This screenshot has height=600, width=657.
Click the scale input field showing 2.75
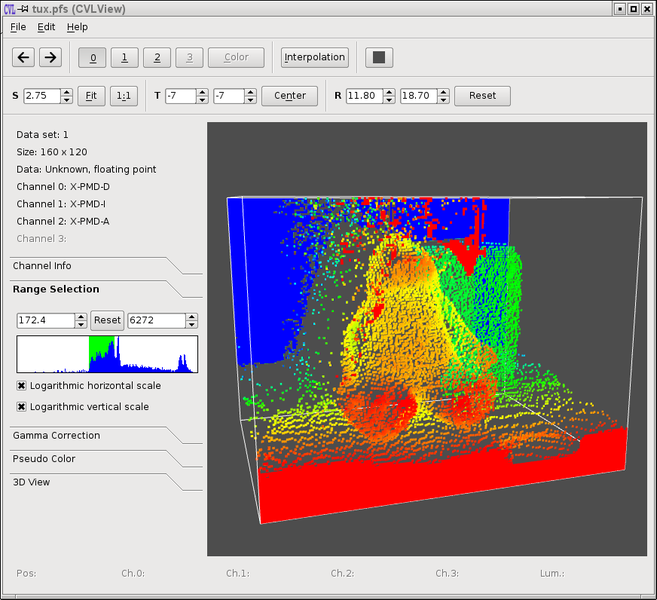point(42,96)
